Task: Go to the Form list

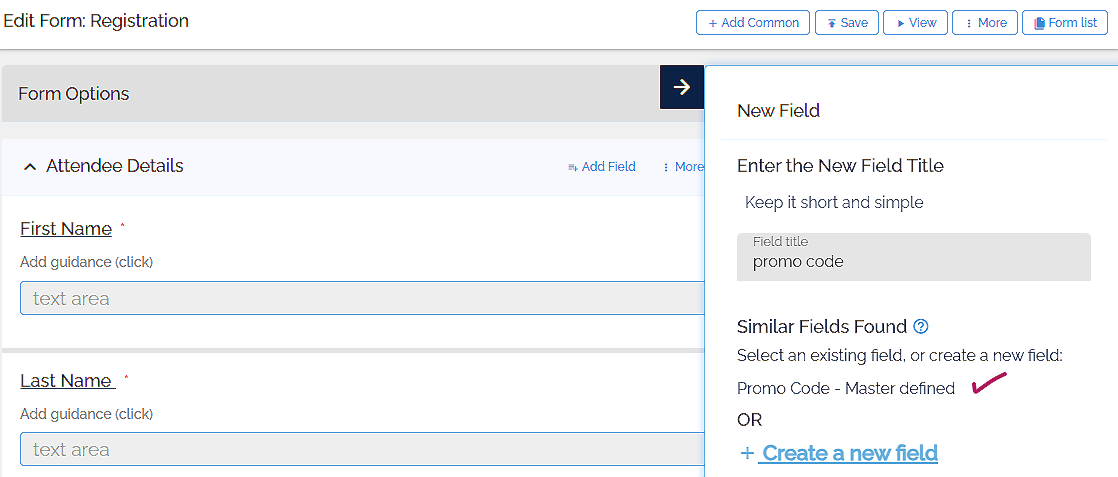Action: click(1064, 23)
